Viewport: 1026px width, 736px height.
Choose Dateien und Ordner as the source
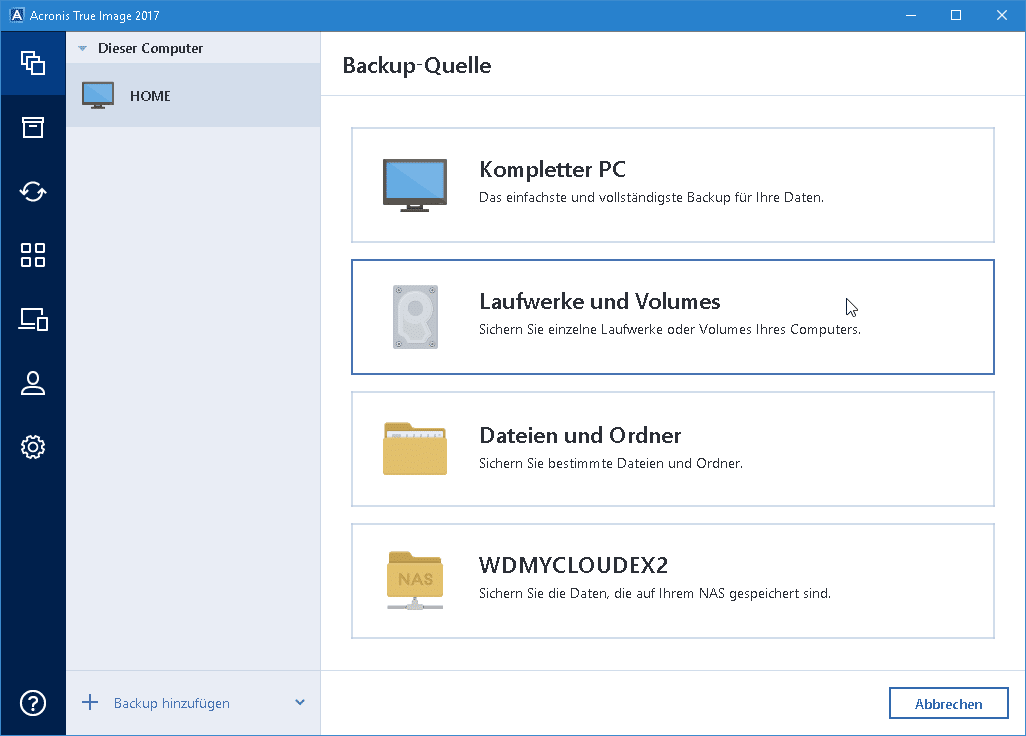(673, 449)
